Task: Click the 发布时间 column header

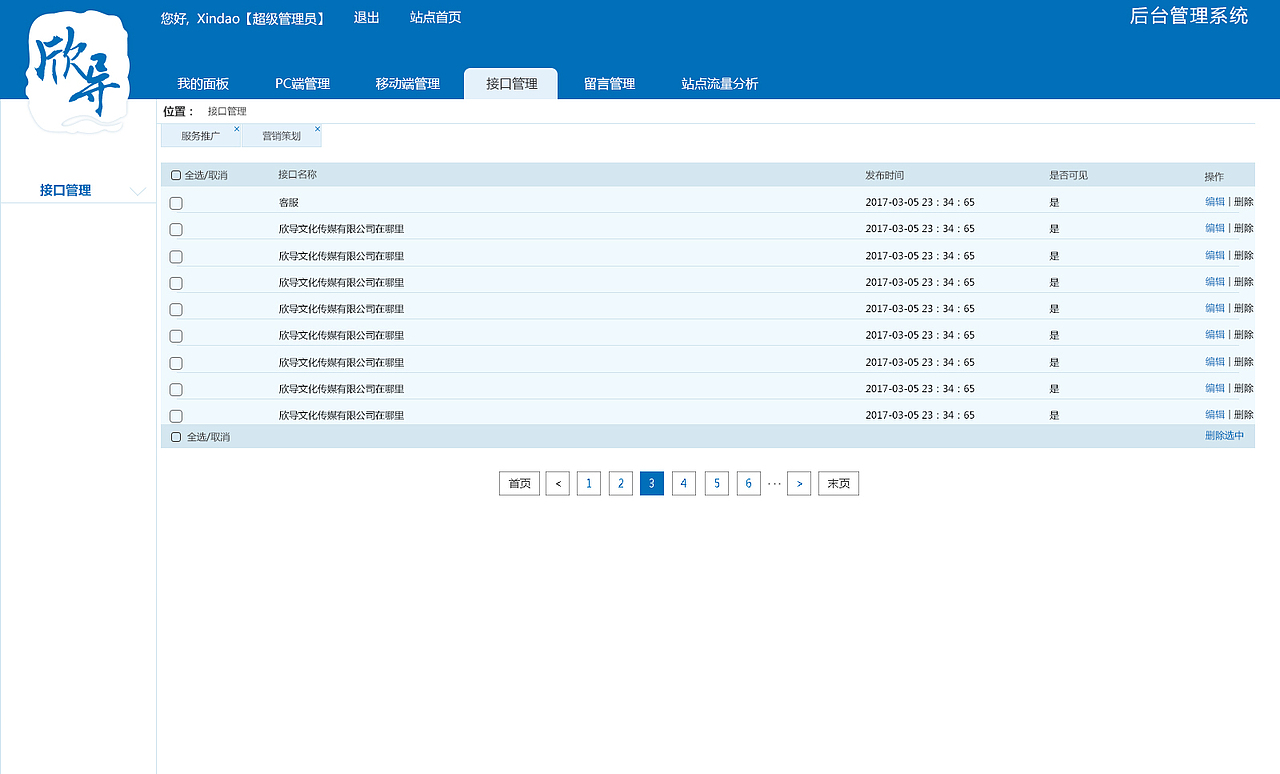Action: [885, 176]
